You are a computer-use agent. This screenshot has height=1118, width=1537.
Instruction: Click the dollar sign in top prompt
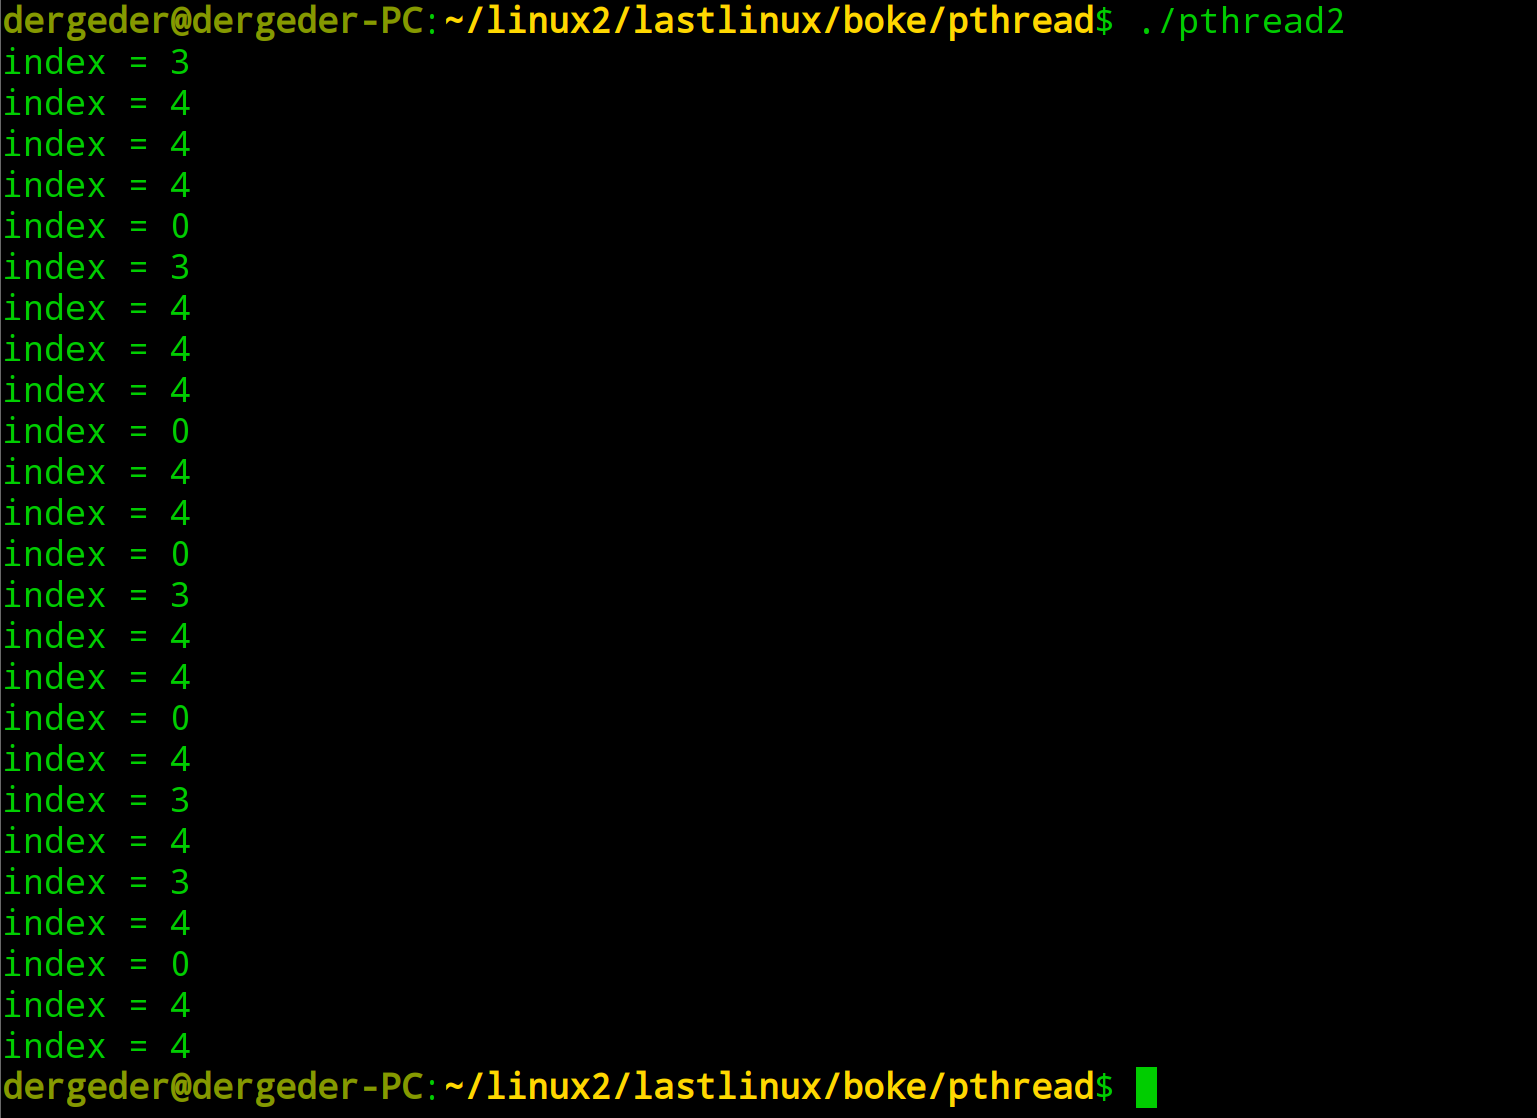(x=1104, y=22)
